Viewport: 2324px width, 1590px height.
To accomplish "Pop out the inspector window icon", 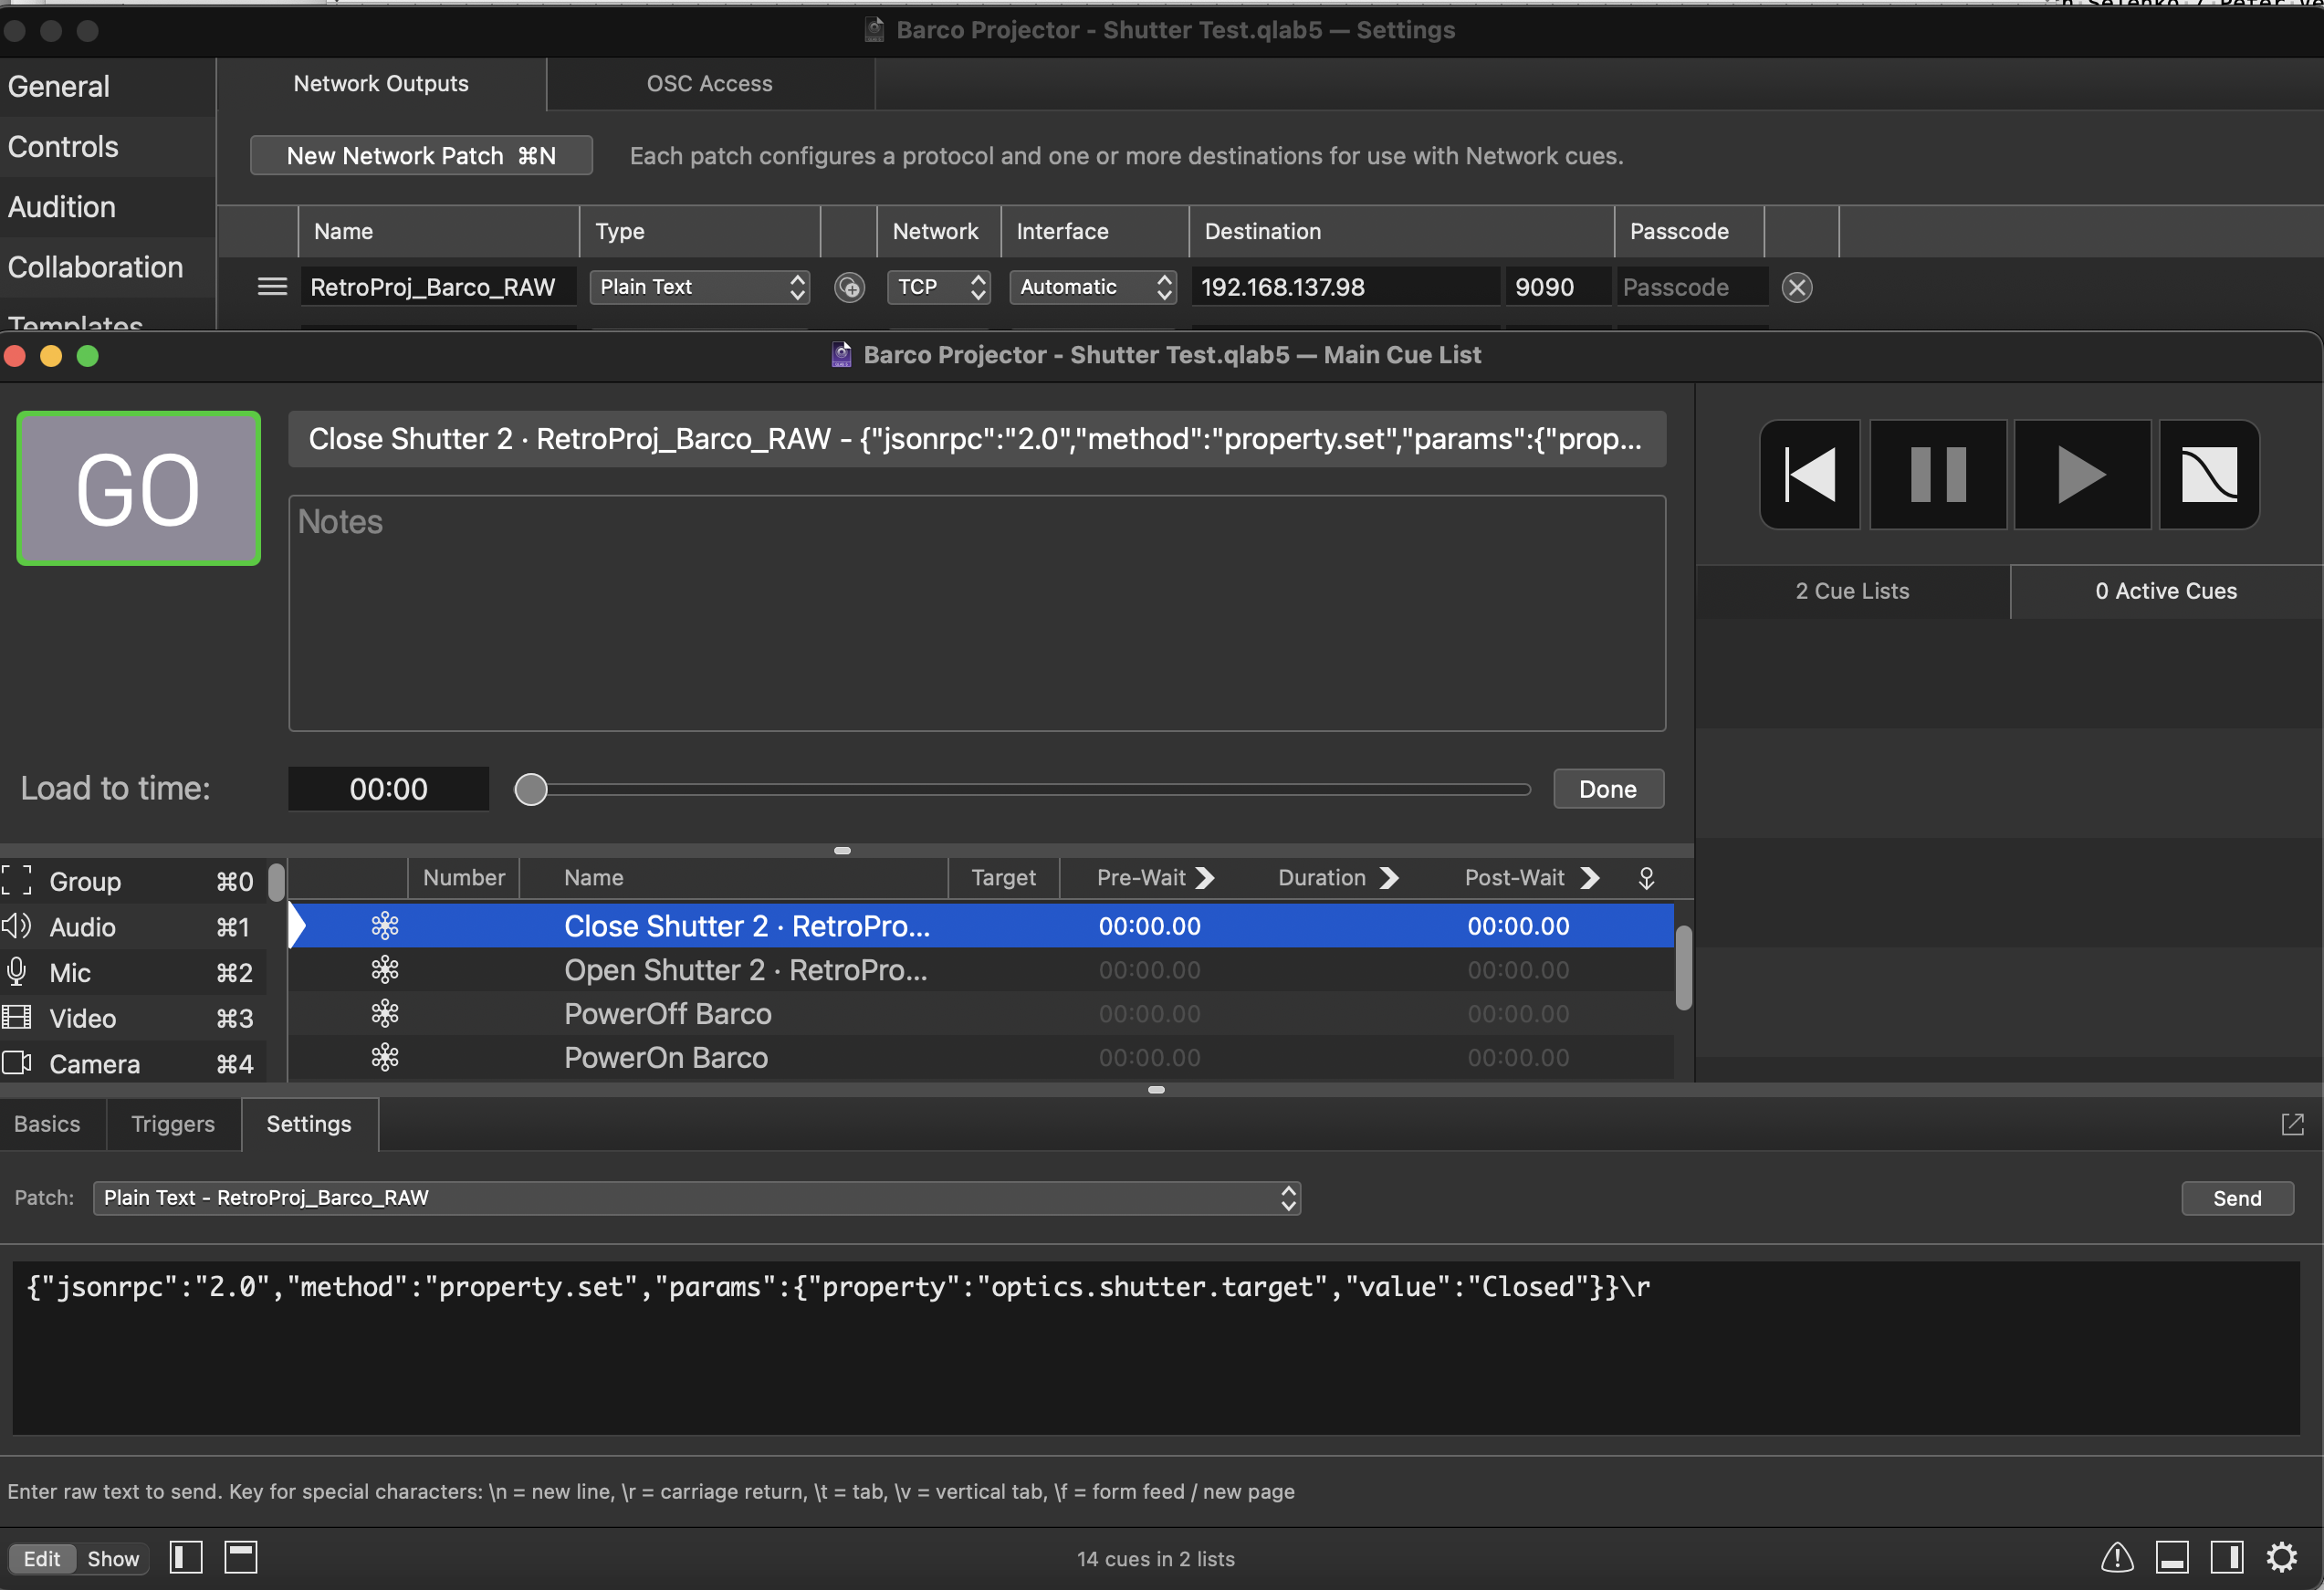I will click(2293, 1124).
